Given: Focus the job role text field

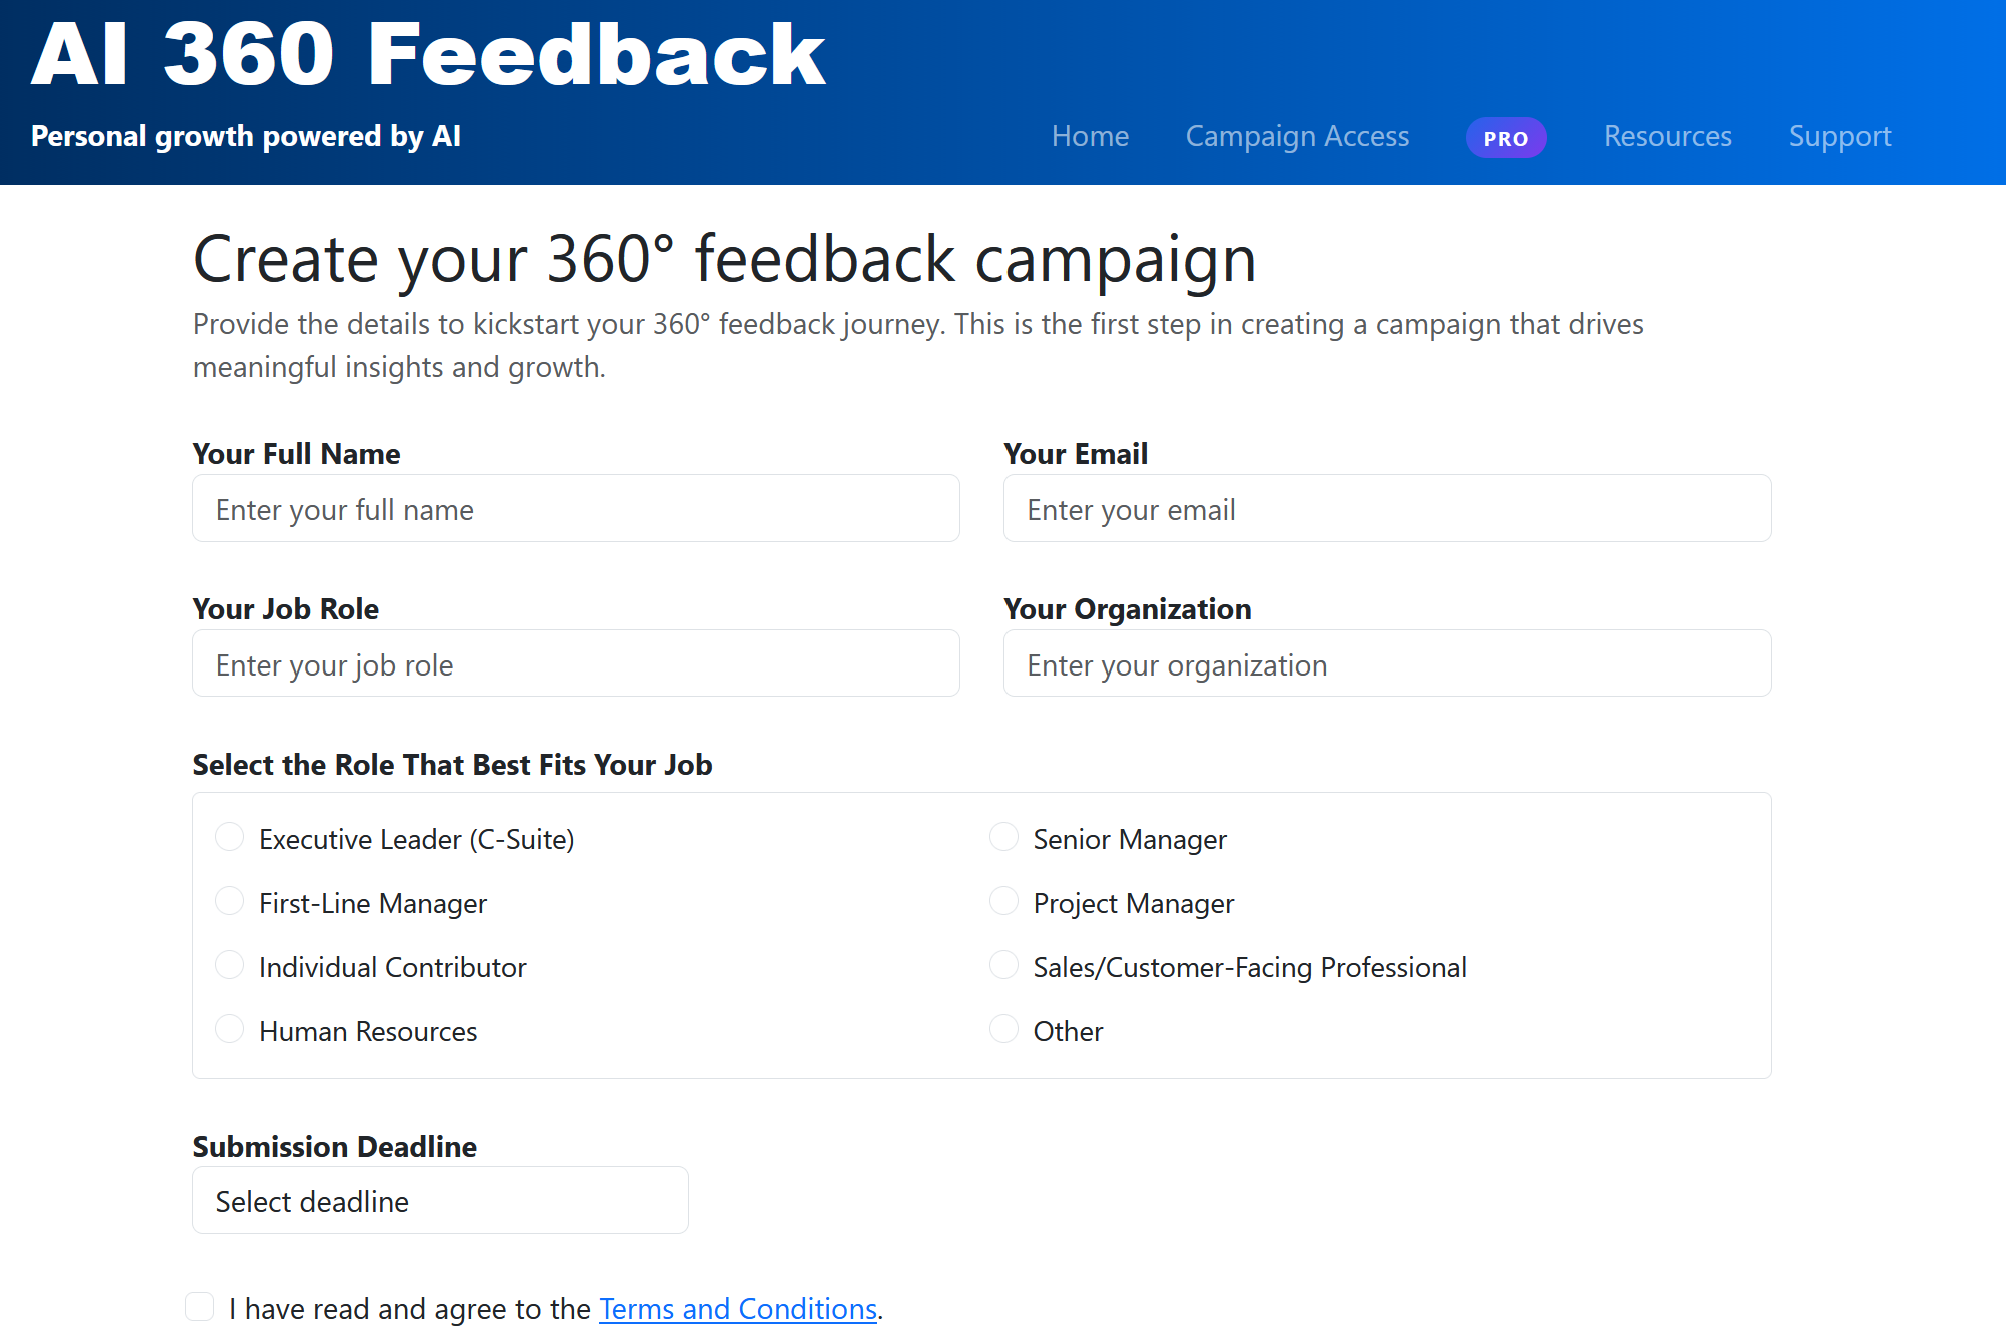Looking at the screenshot, I should point(575,663).
